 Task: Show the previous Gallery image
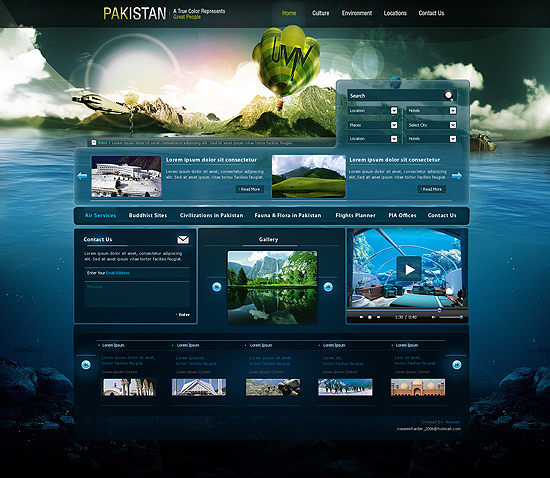pos(217,287)
